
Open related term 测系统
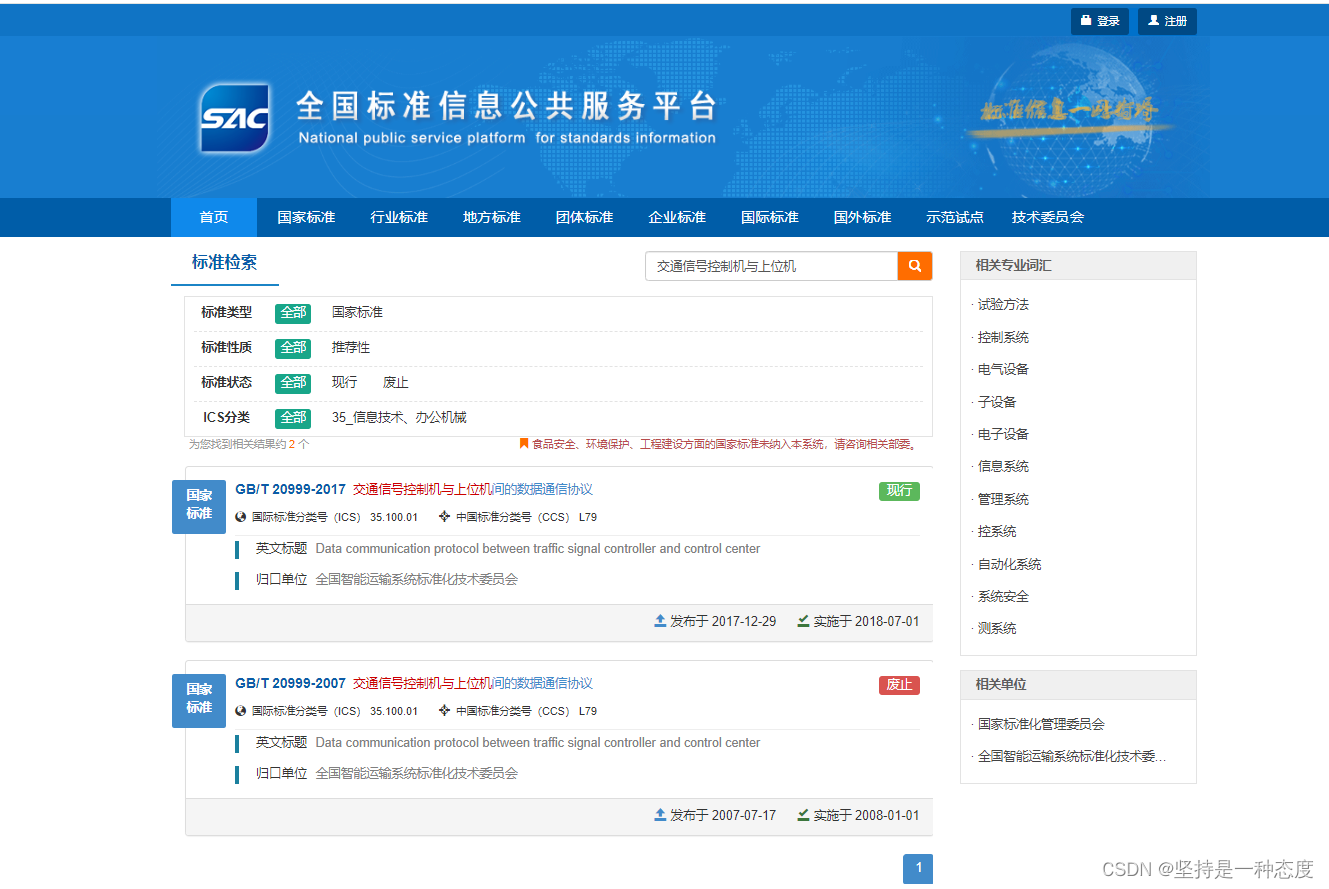coord(997,629)
